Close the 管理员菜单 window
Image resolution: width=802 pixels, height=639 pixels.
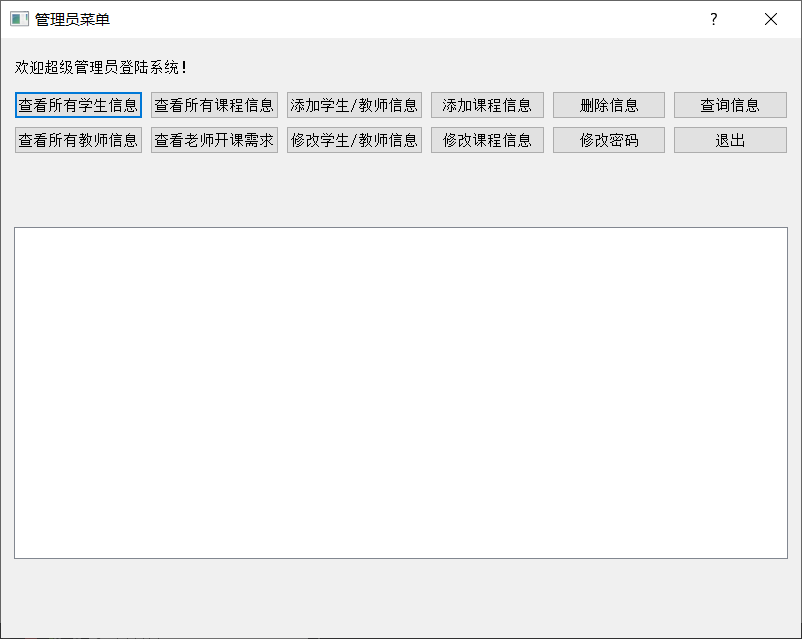771,19
